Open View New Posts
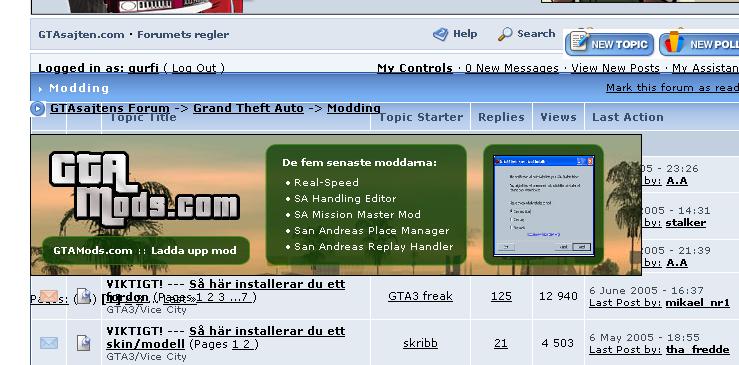This screenshot has height=365, width=739. tap(615, 68)
